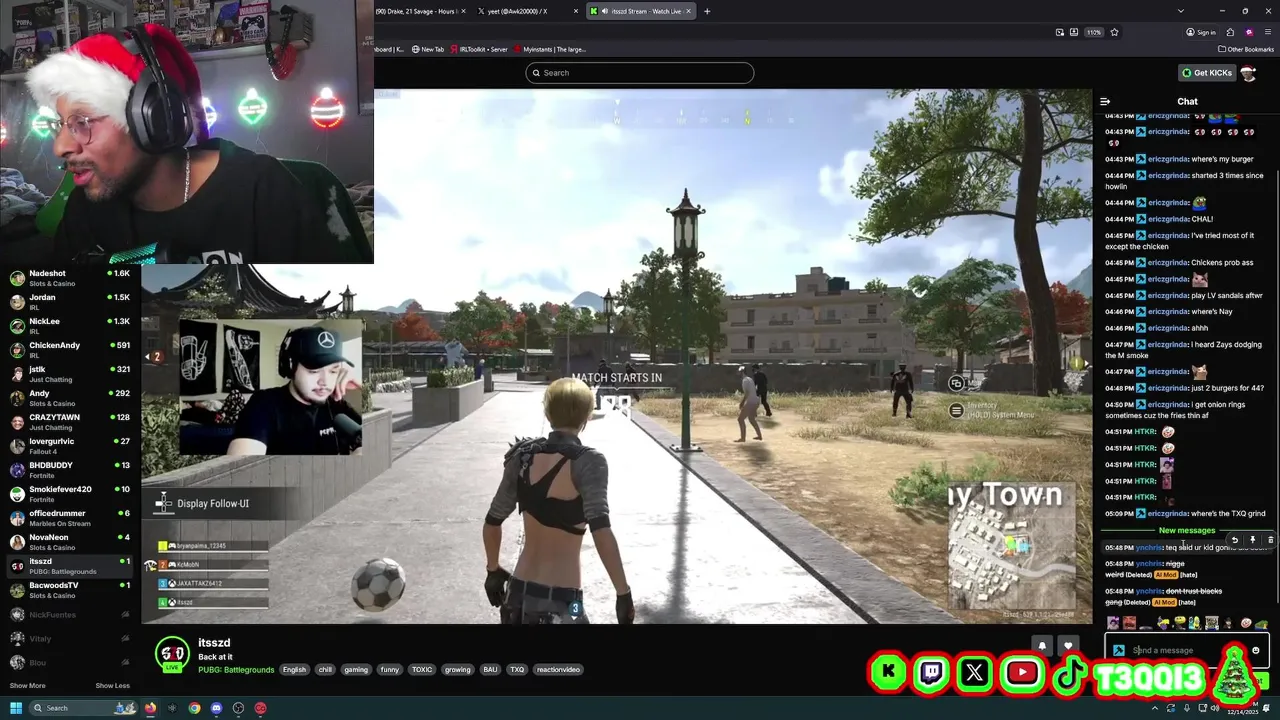This screenshot has width=1280, height=720.
Task: Select the reactionvideo stream tag
Action: 558,670
